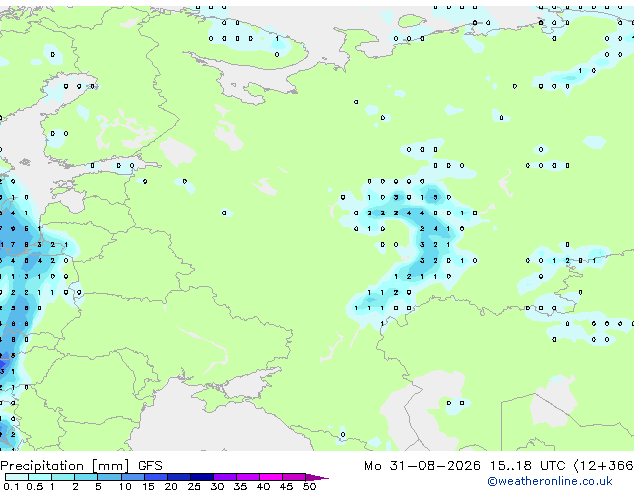634x490 pixels.
Task: Pick the 1–2 mm legend color
Action: (x=63, y=477)
